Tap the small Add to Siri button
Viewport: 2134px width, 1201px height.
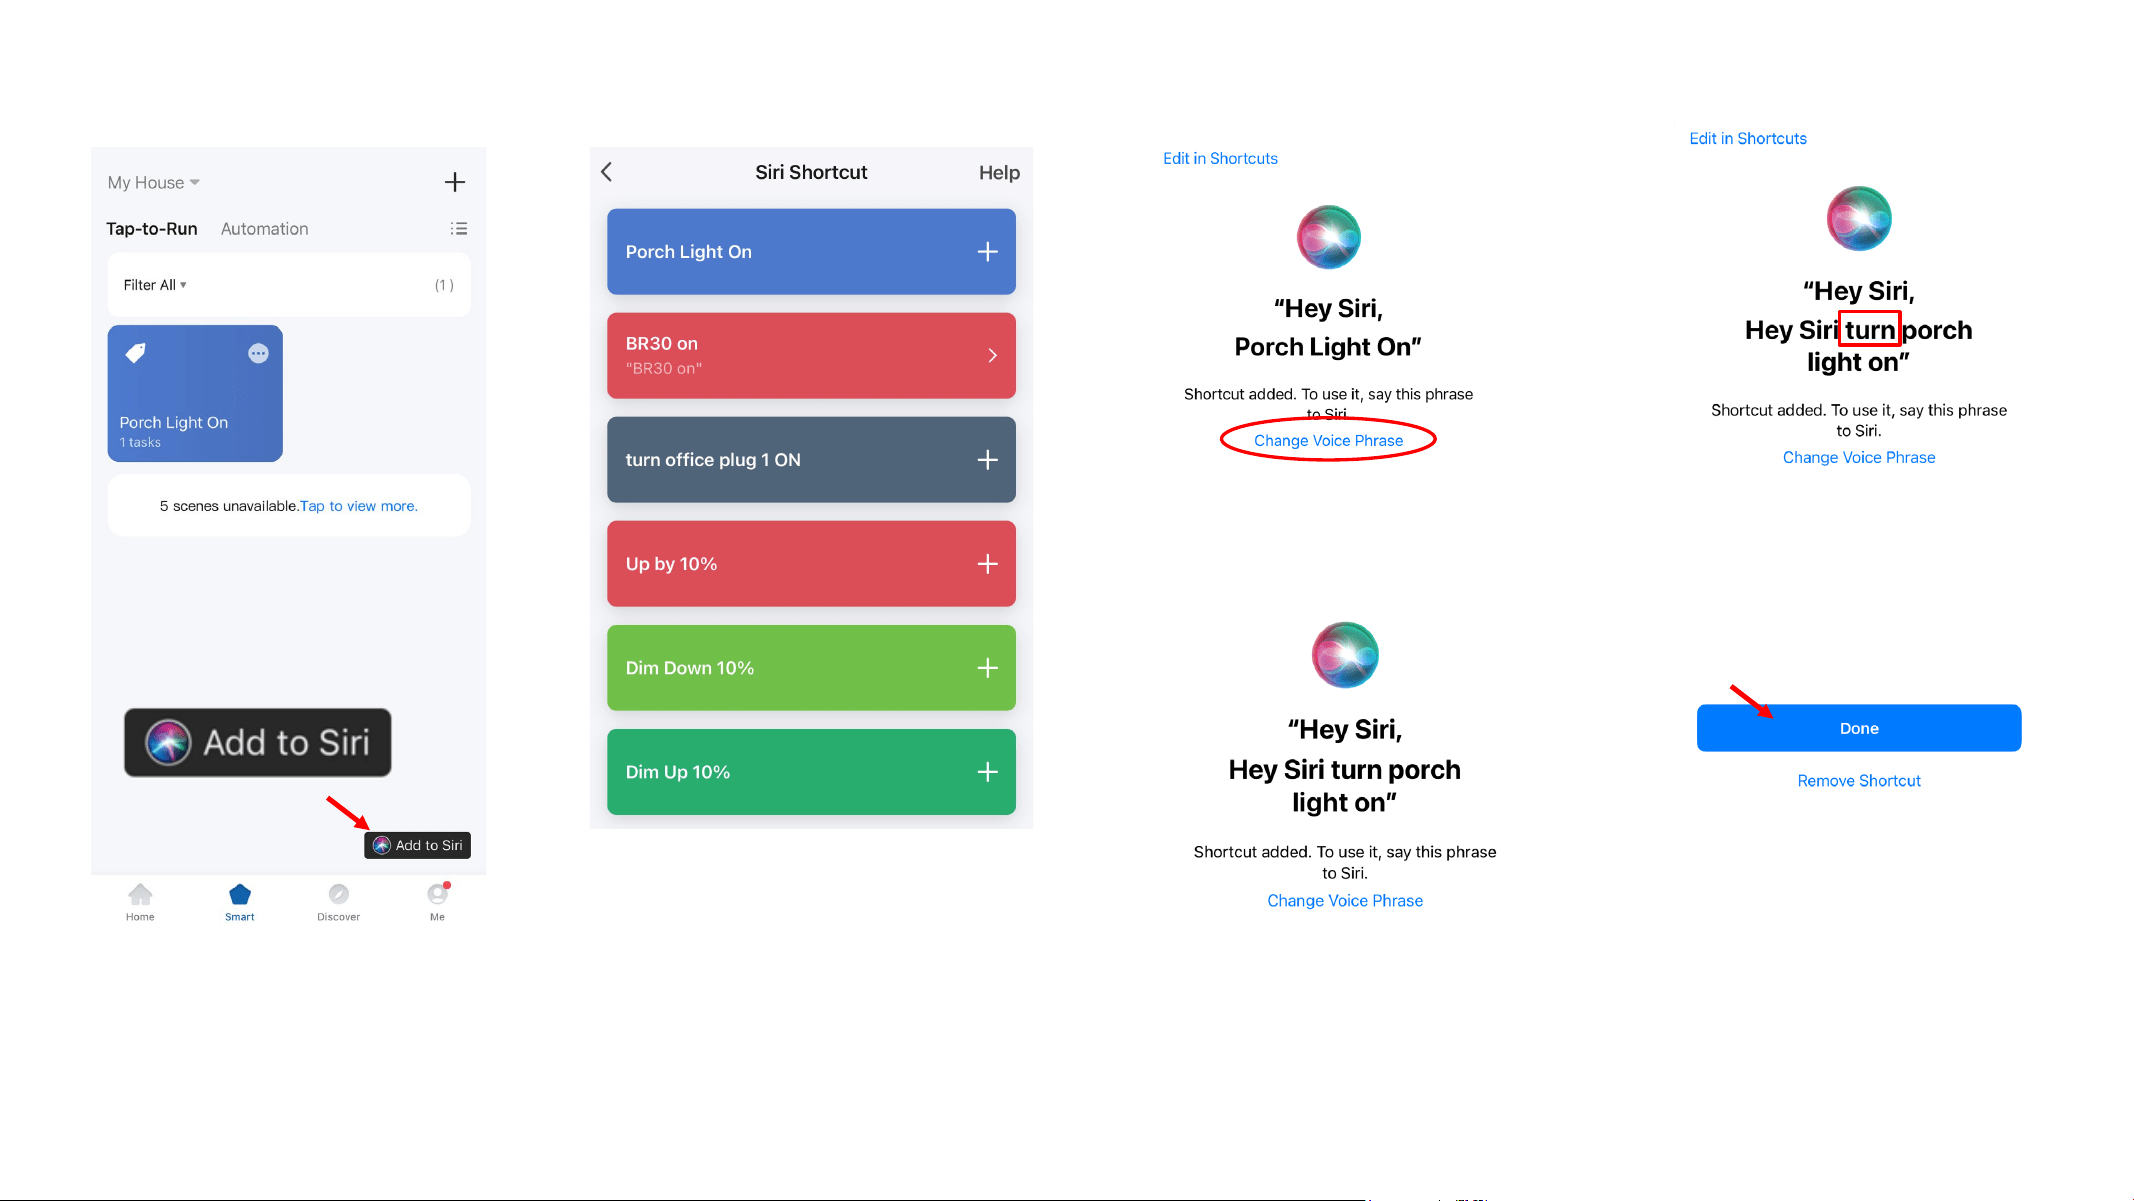(x=417, y=845)
